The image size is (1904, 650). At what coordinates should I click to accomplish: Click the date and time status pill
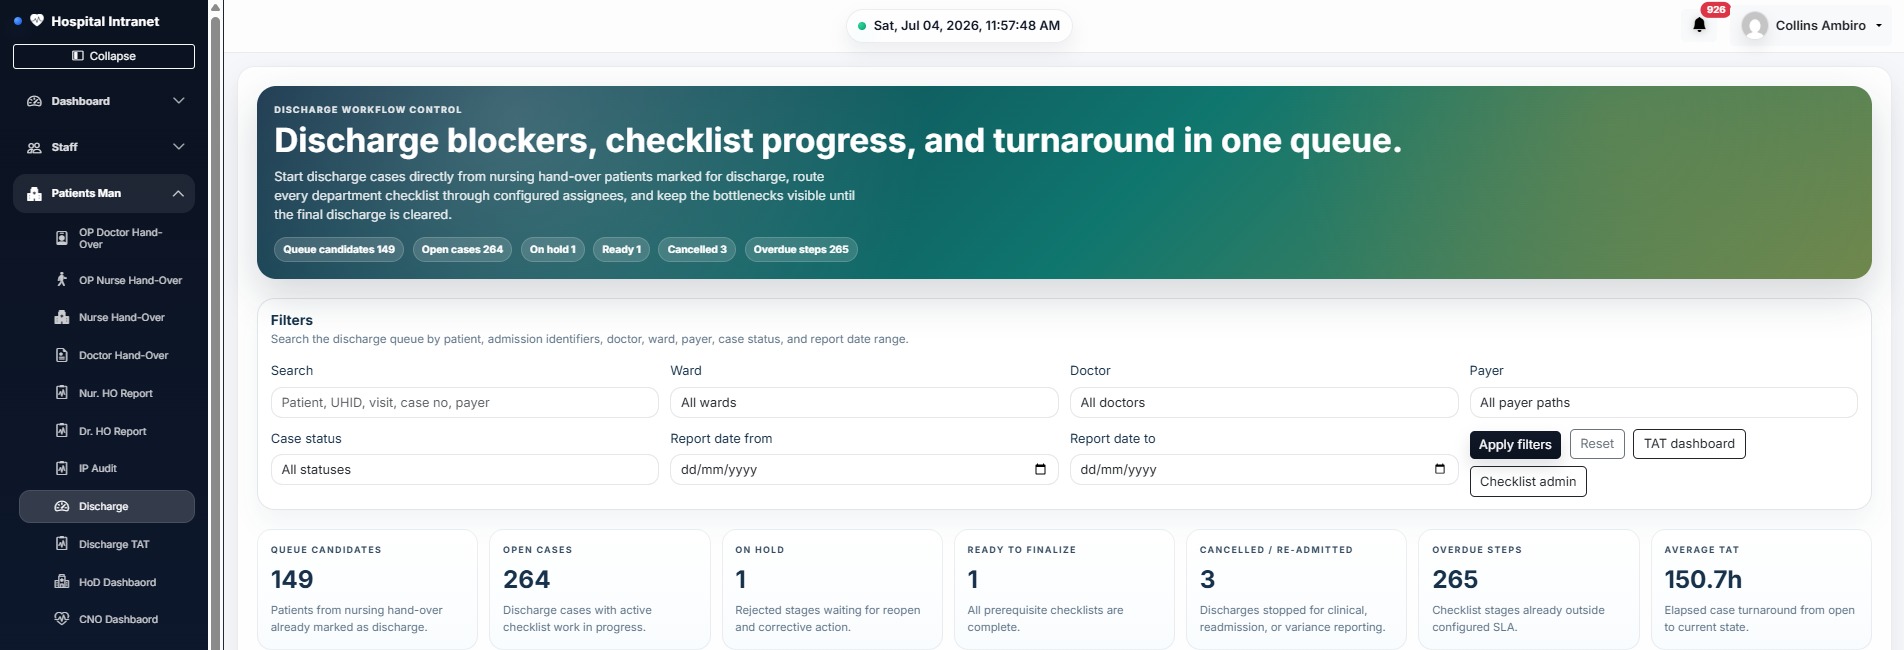959,26
